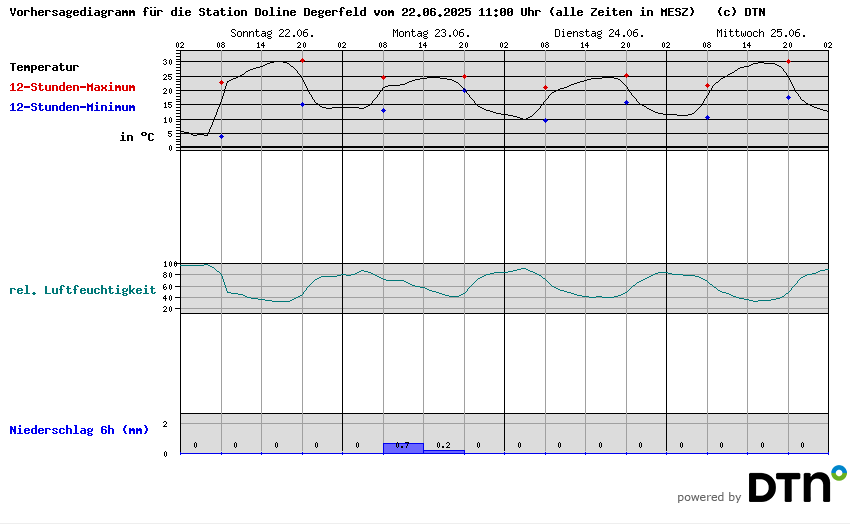Click the '30' temperature axis value
The height and width of the screenshot is (524, 850).
click(x=168, y=62)
